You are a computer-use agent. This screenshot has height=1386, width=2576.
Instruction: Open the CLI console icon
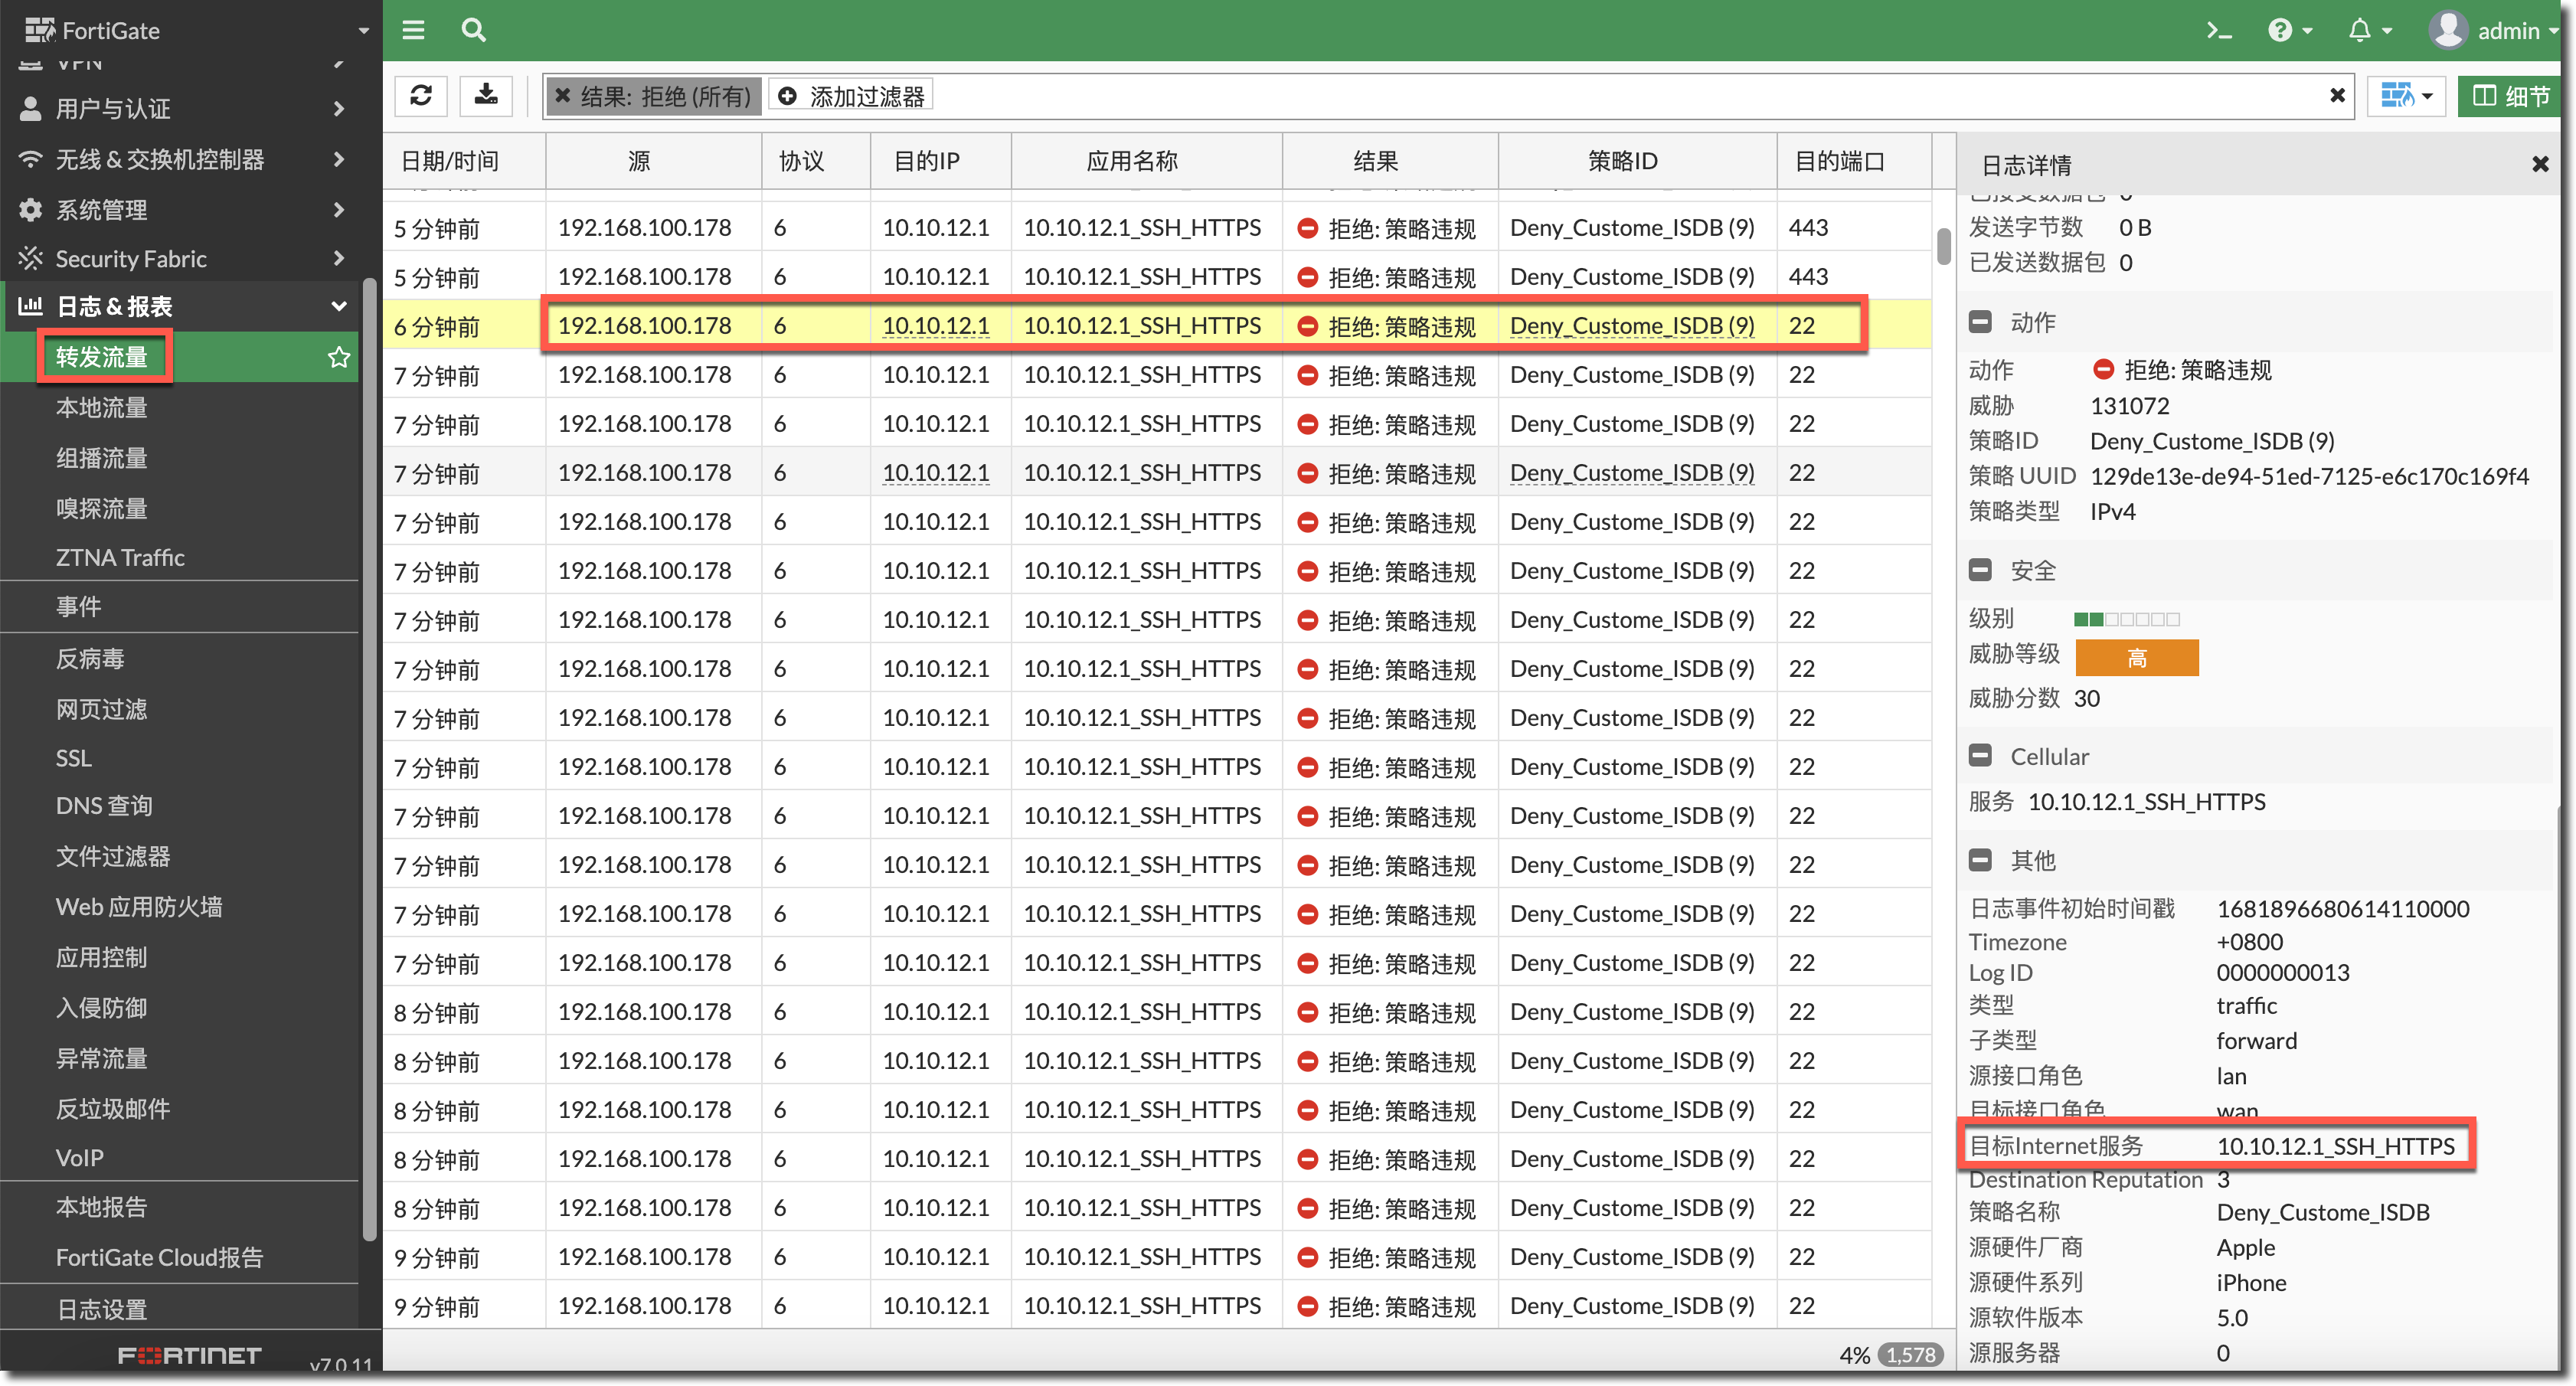[2219, 31]
